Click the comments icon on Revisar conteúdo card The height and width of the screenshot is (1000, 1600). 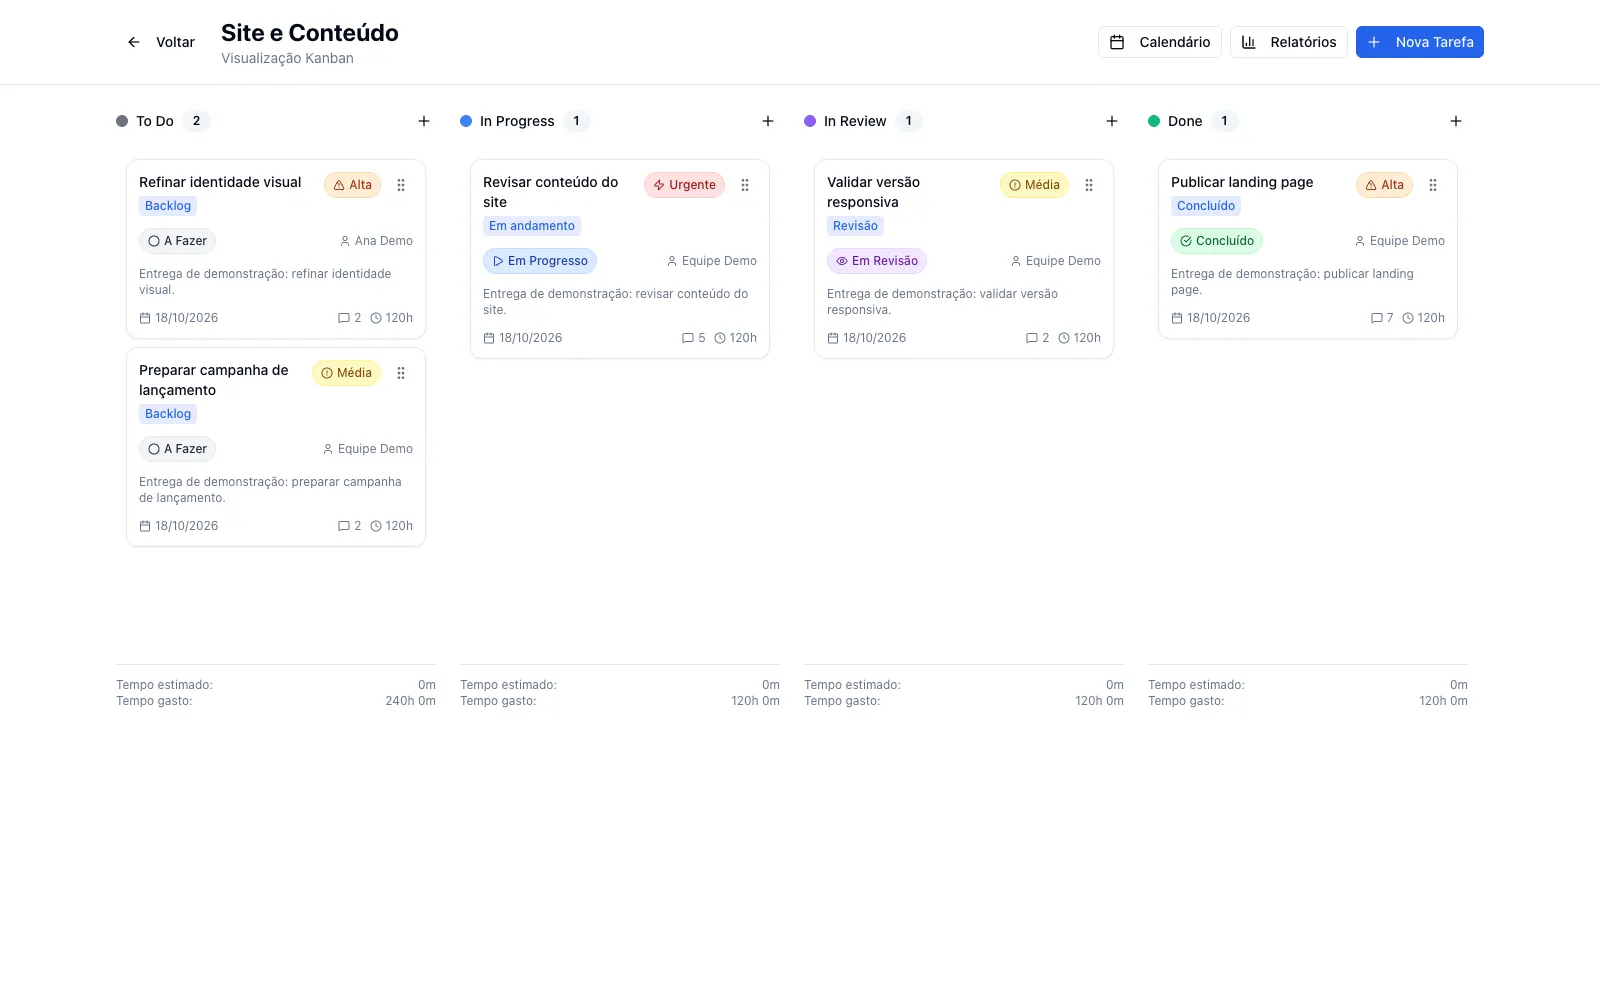pyautogui.click(x=688, y=338)
